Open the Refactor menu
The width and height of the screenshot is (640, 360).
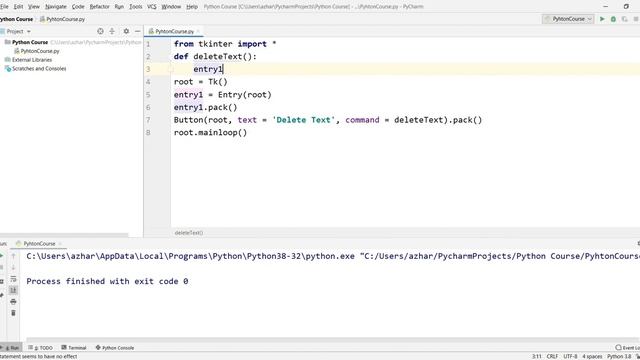(100, 7)
